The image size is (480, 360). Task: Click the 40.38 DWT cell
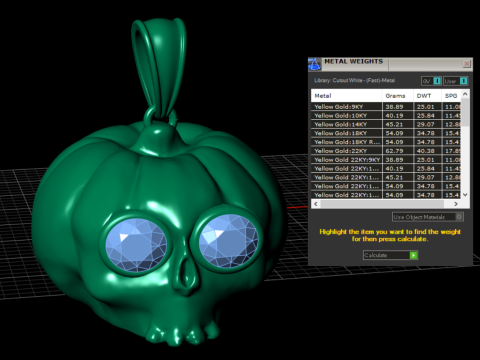pyautogui.click(x=427, y=151)
